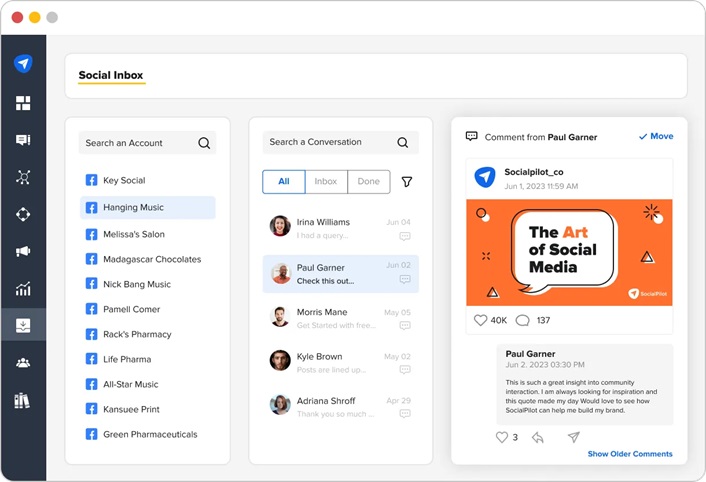Select Life Pharma account

[148, 360]
